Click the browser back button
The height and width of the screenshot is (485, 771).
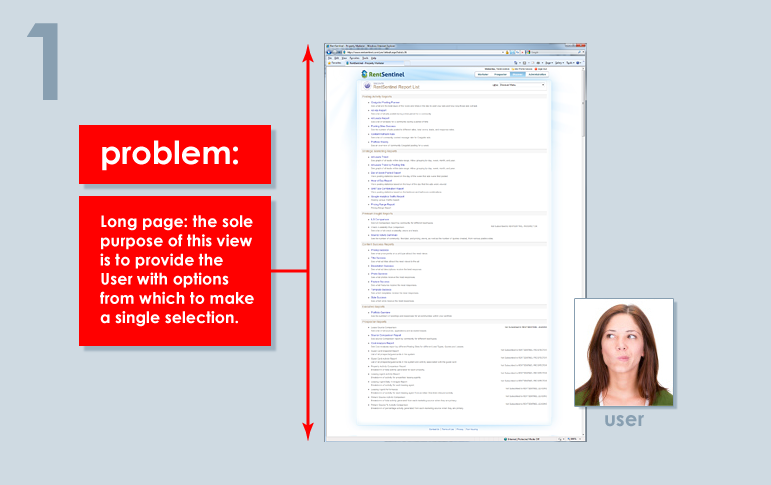(330, 53)
